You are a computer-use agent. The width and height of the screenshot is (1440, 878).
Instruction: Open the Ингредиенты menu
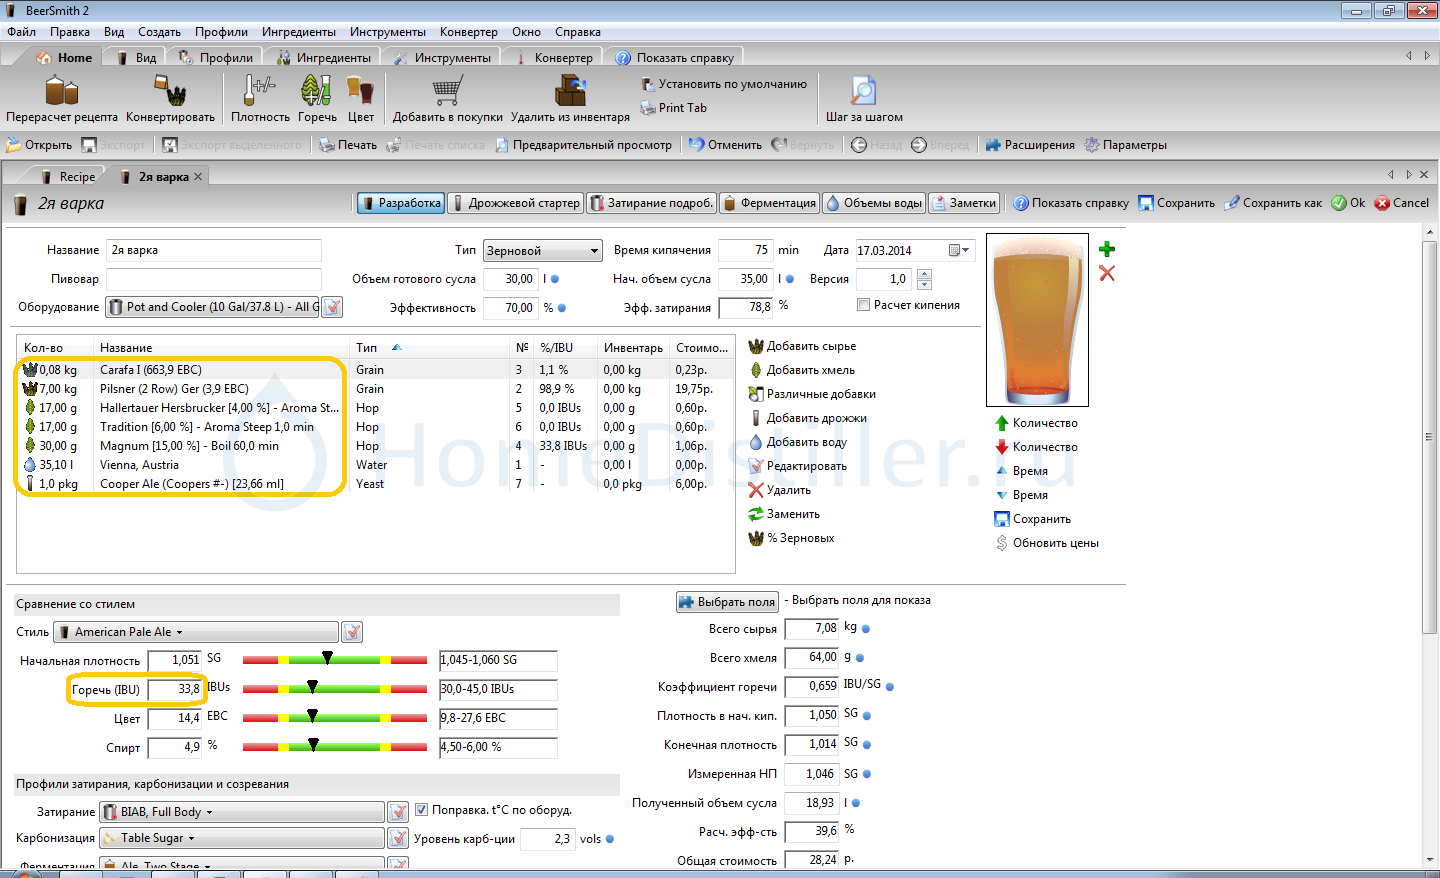click(x=298, y=32)
